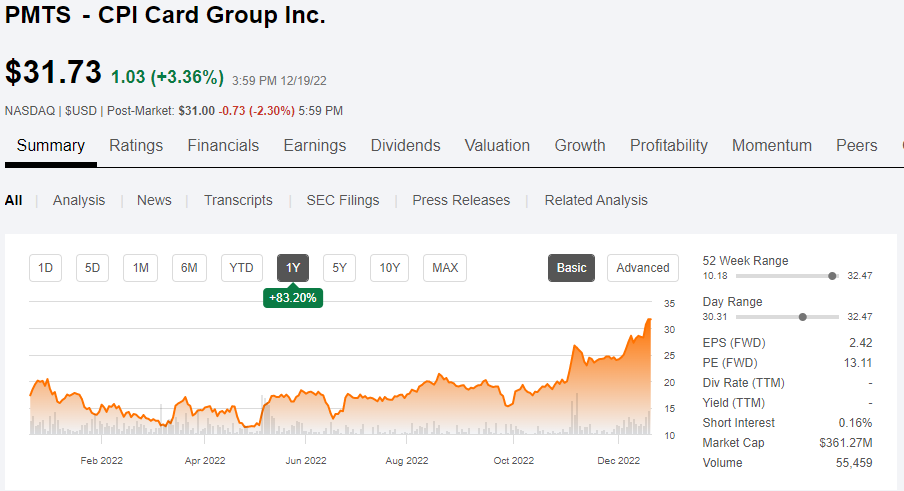Switch to the Valuation tab

(497, 146)
